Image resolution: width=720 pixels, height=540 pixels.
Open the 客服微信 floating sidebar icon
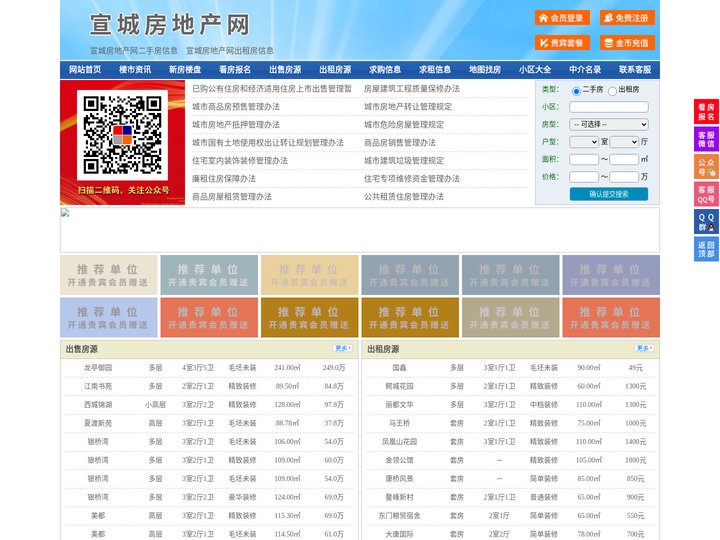(706, 139)
